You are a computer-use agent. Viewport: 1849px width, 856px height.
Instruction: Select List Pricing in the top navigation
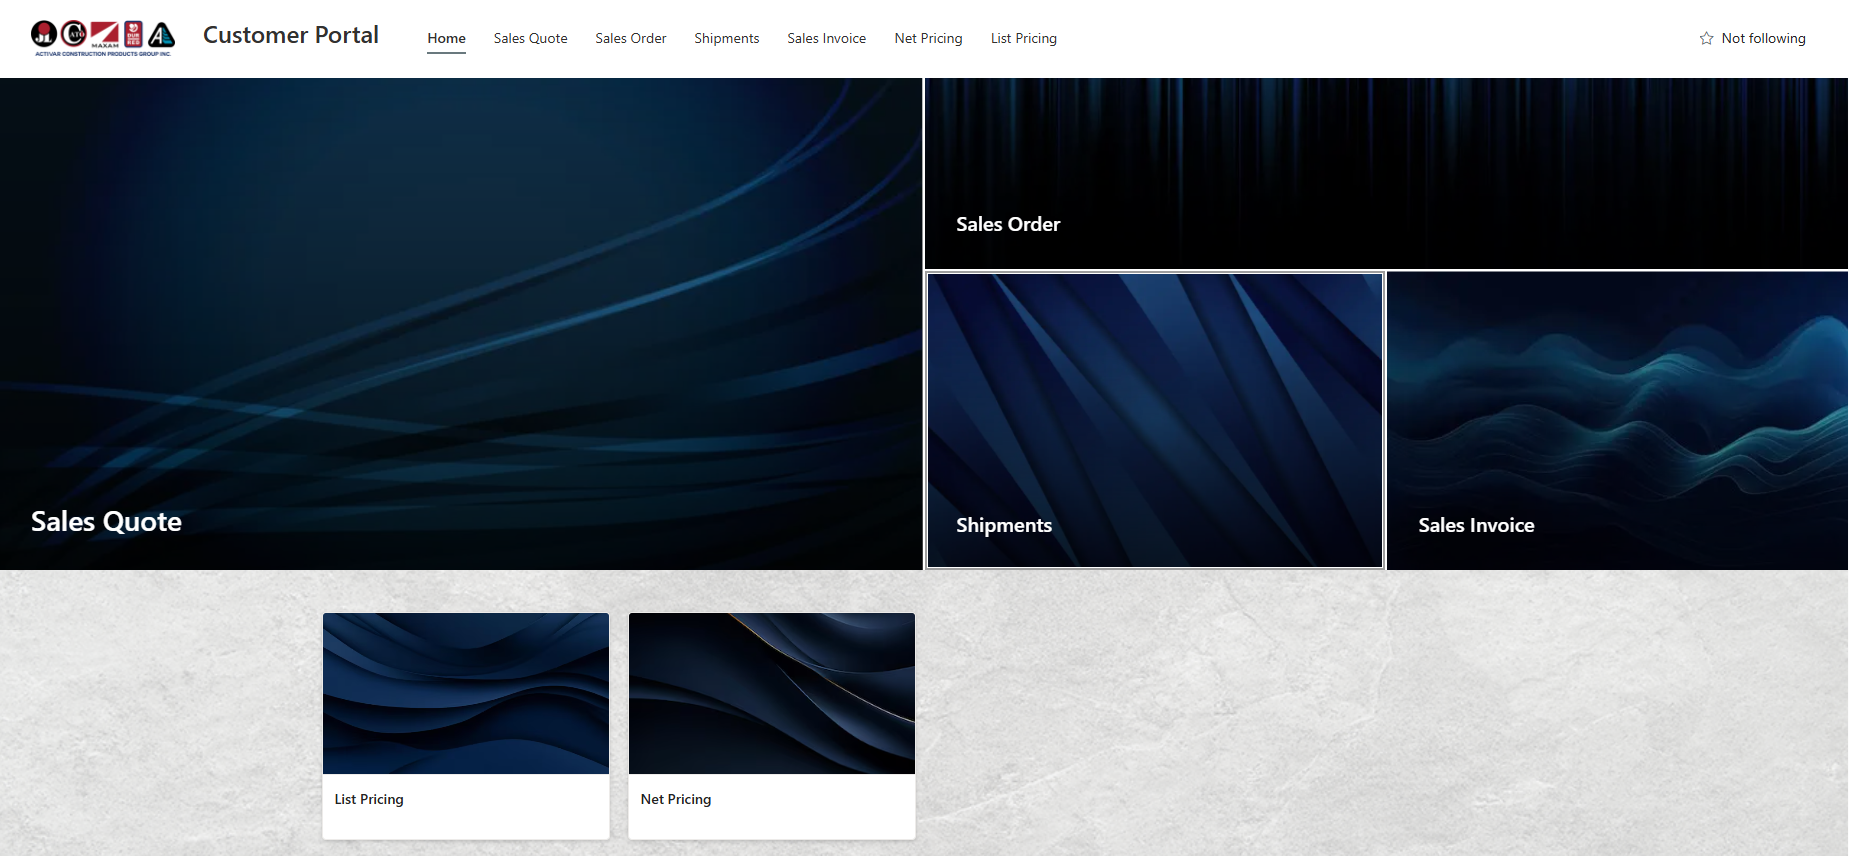point(1023,39)
